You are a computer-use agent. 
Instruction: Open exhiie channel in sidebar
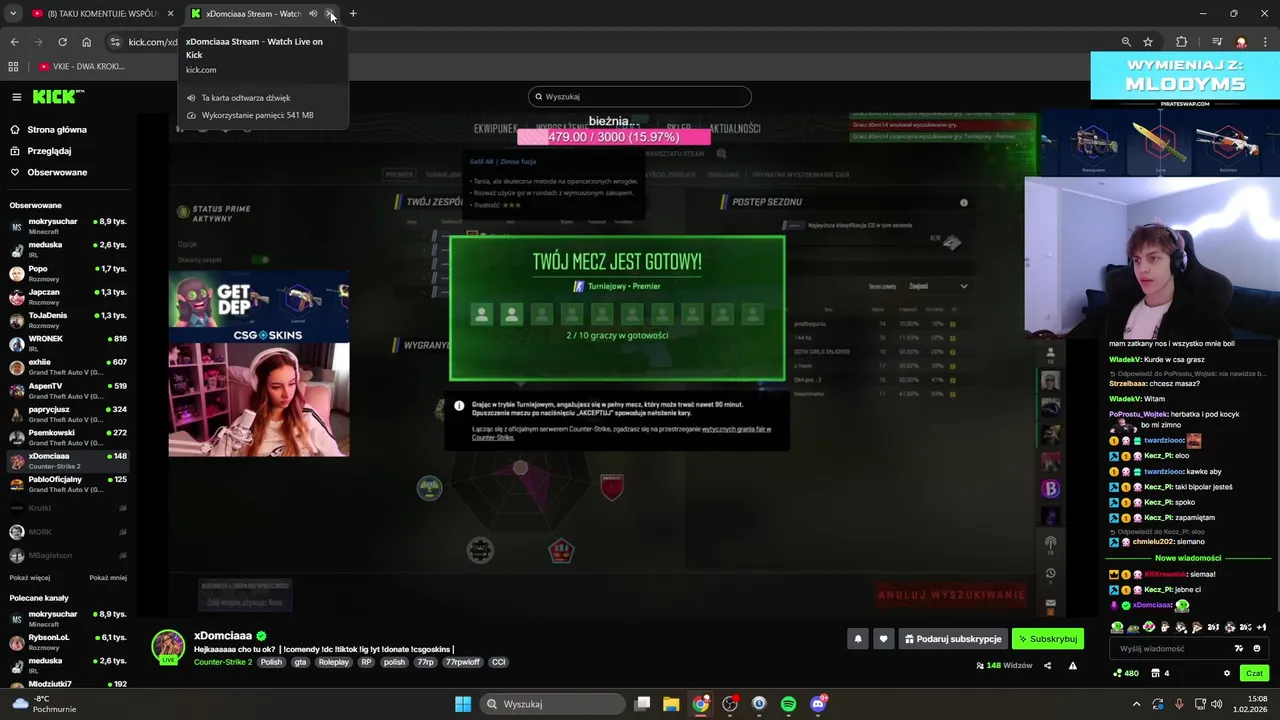pyautogui.click(x=67, y=366)
